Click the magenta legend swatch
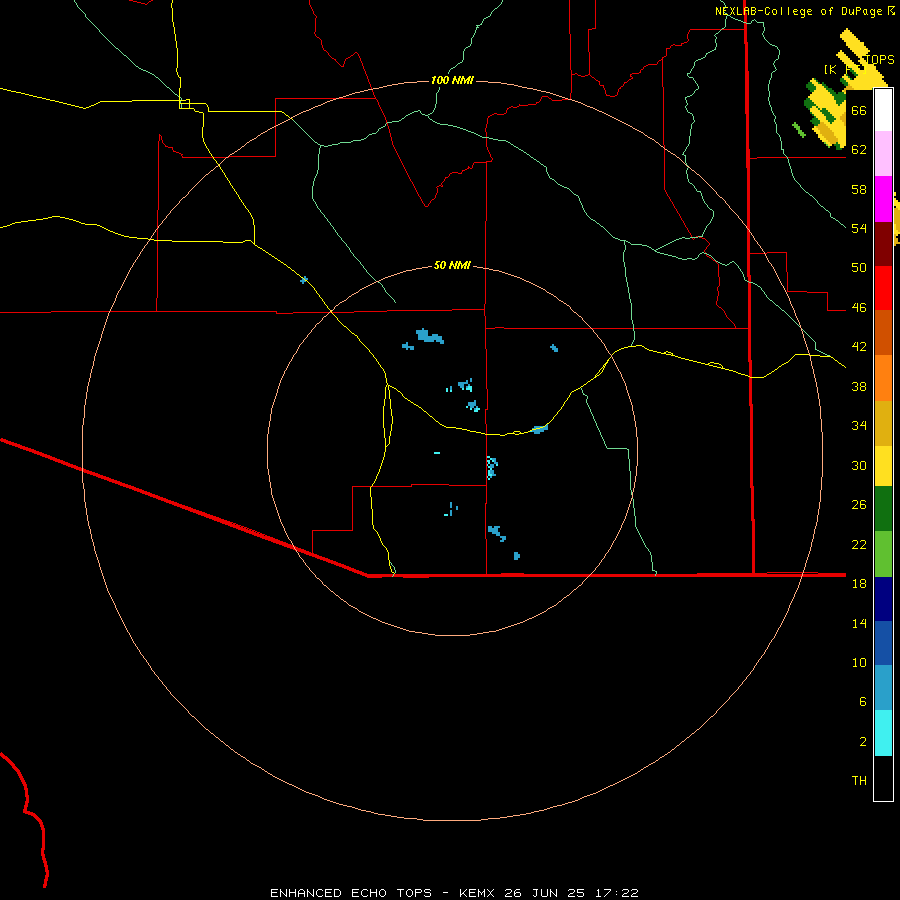 [883, 199]
